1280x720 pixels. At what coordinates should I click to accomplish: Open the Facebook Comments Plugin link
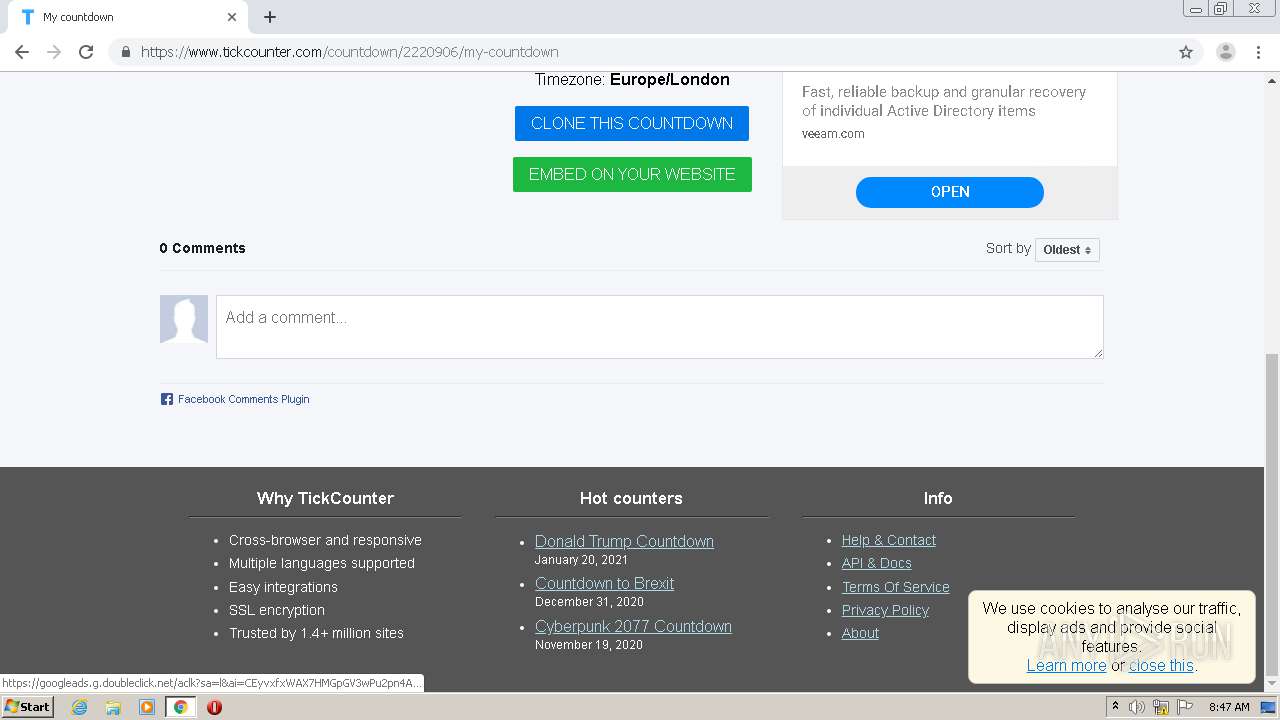click(x=243, y=399)
